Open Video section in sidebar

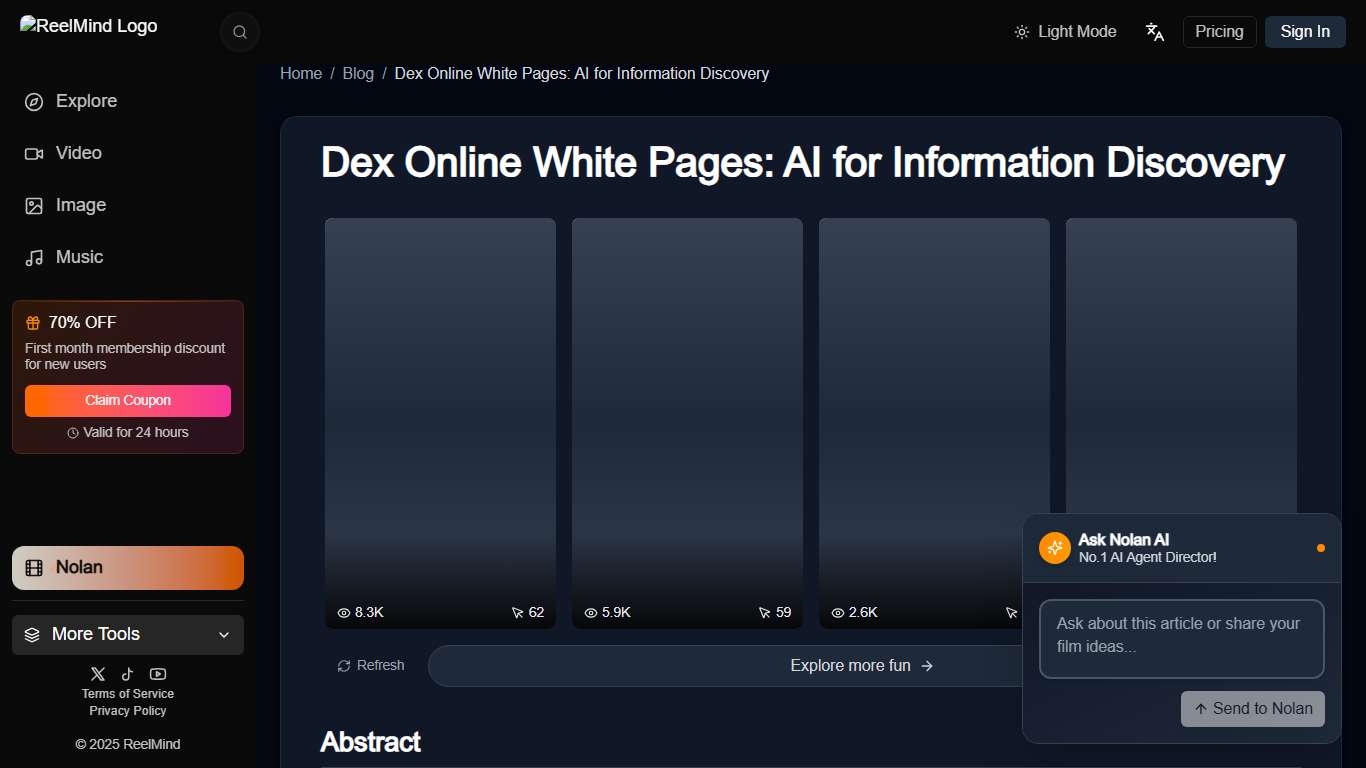click(78, 153)
